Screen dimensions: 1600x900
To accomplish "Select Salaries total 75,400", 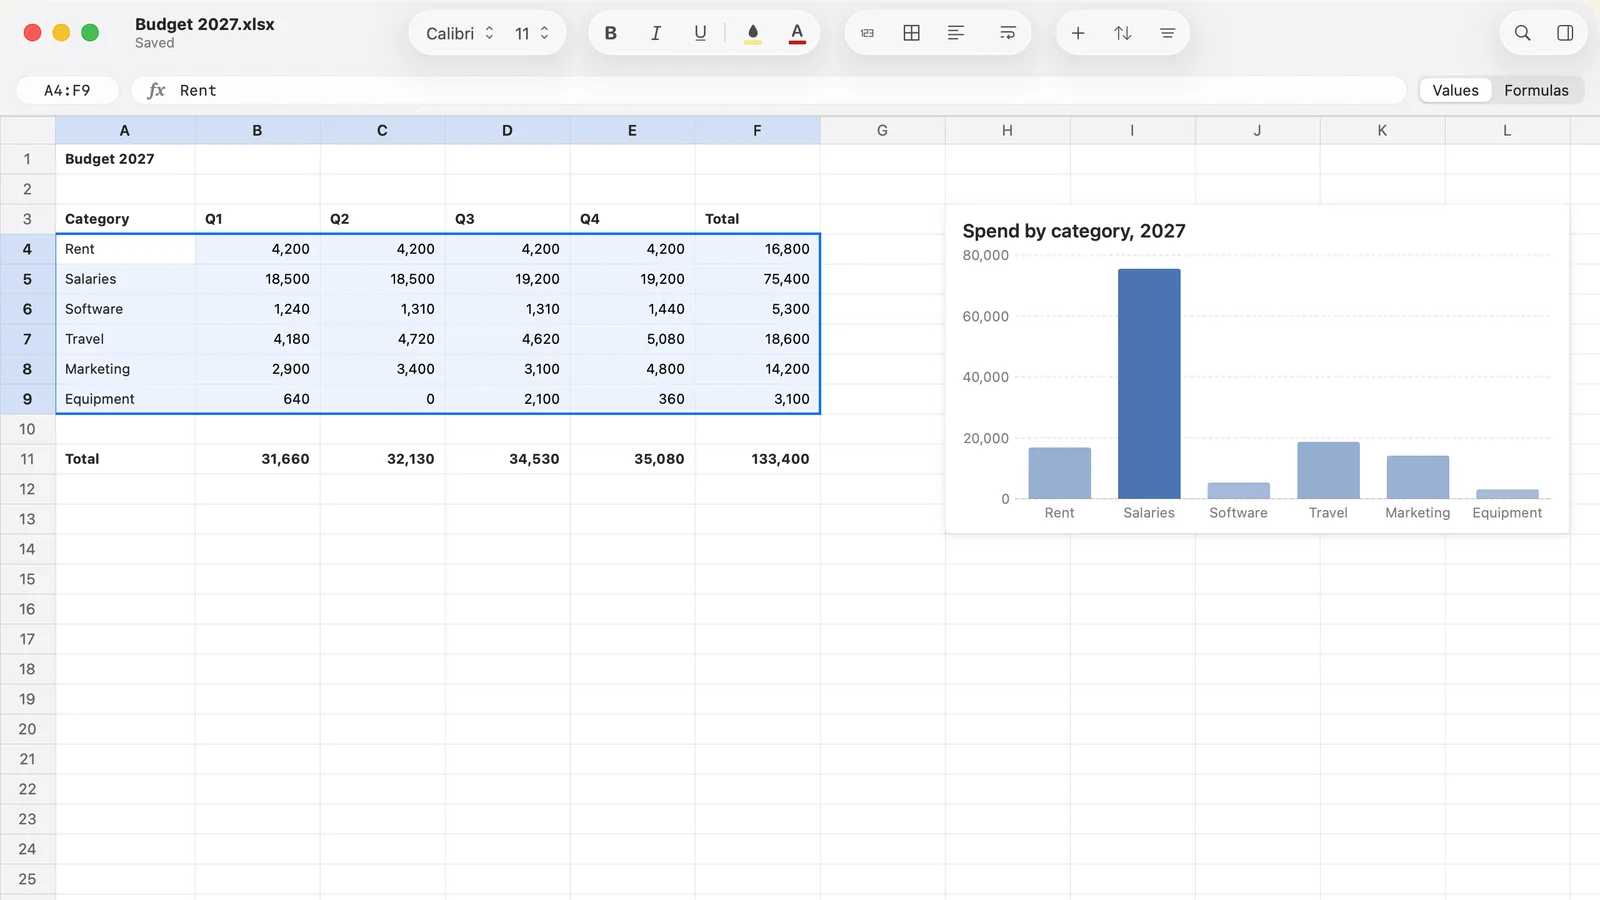I will point(757,279).
